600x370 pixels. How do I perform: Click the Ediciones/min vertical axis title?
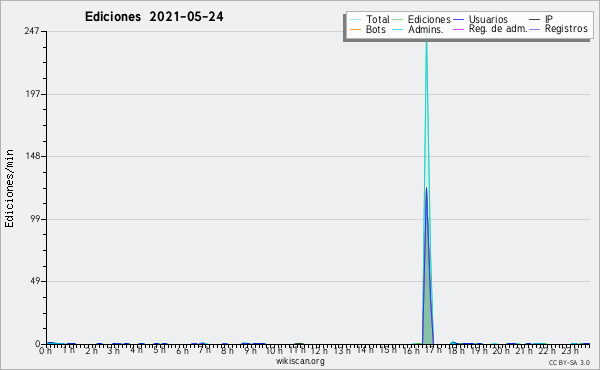tap(9, 188)
